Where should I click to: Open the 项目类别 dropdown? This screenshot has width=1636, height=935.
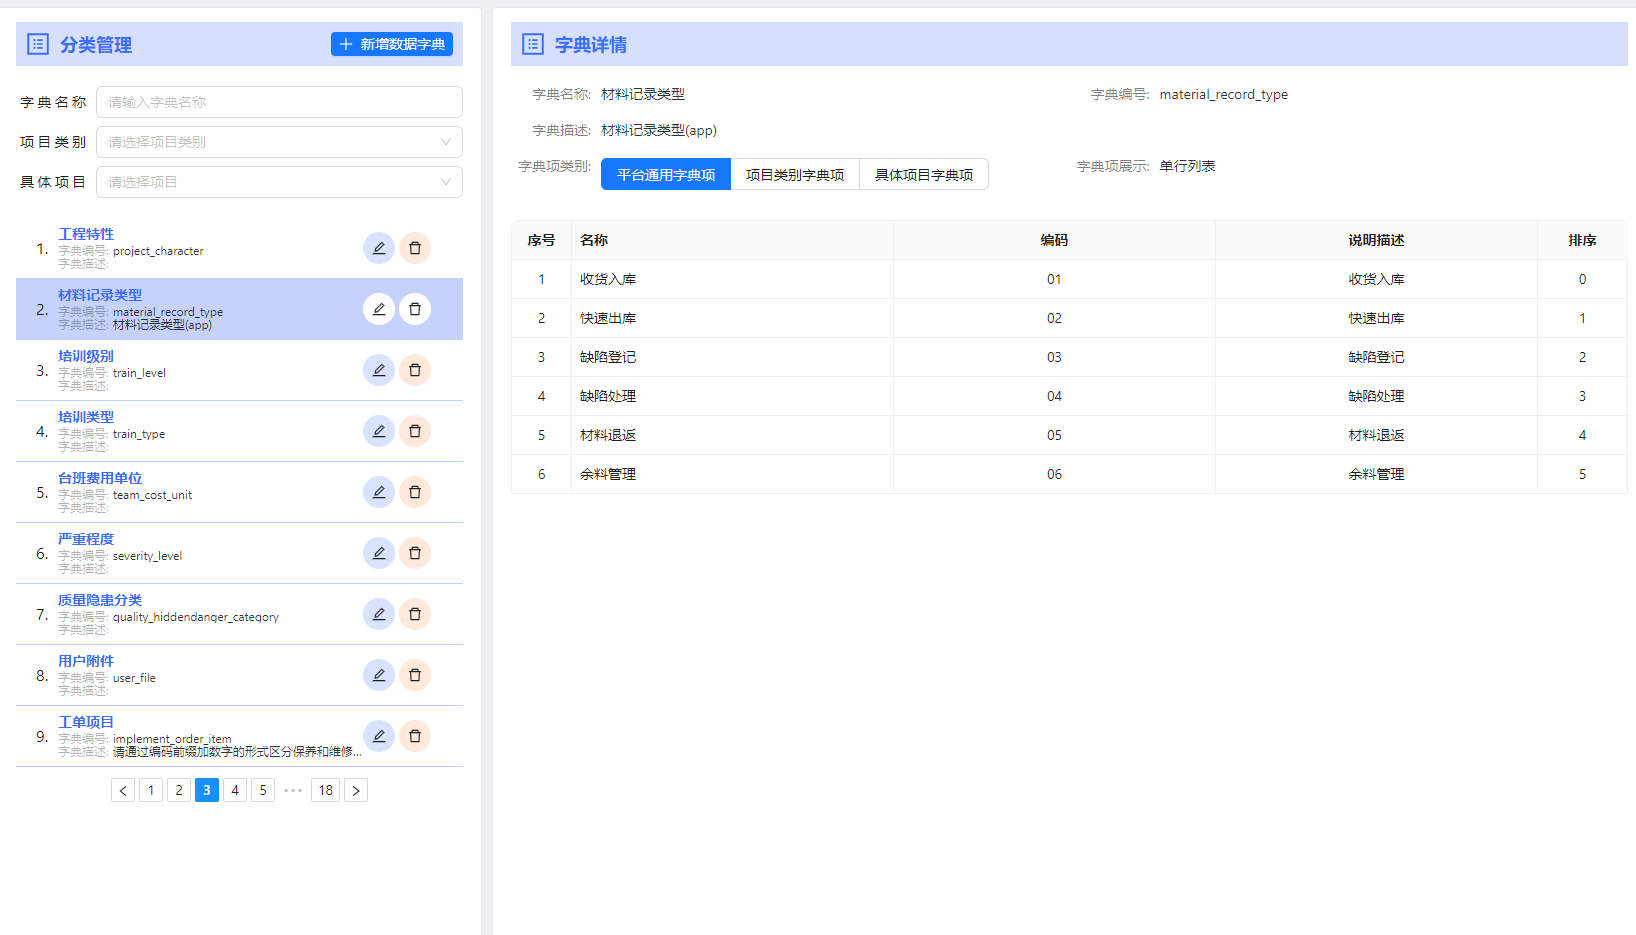(x=279, y=142)
